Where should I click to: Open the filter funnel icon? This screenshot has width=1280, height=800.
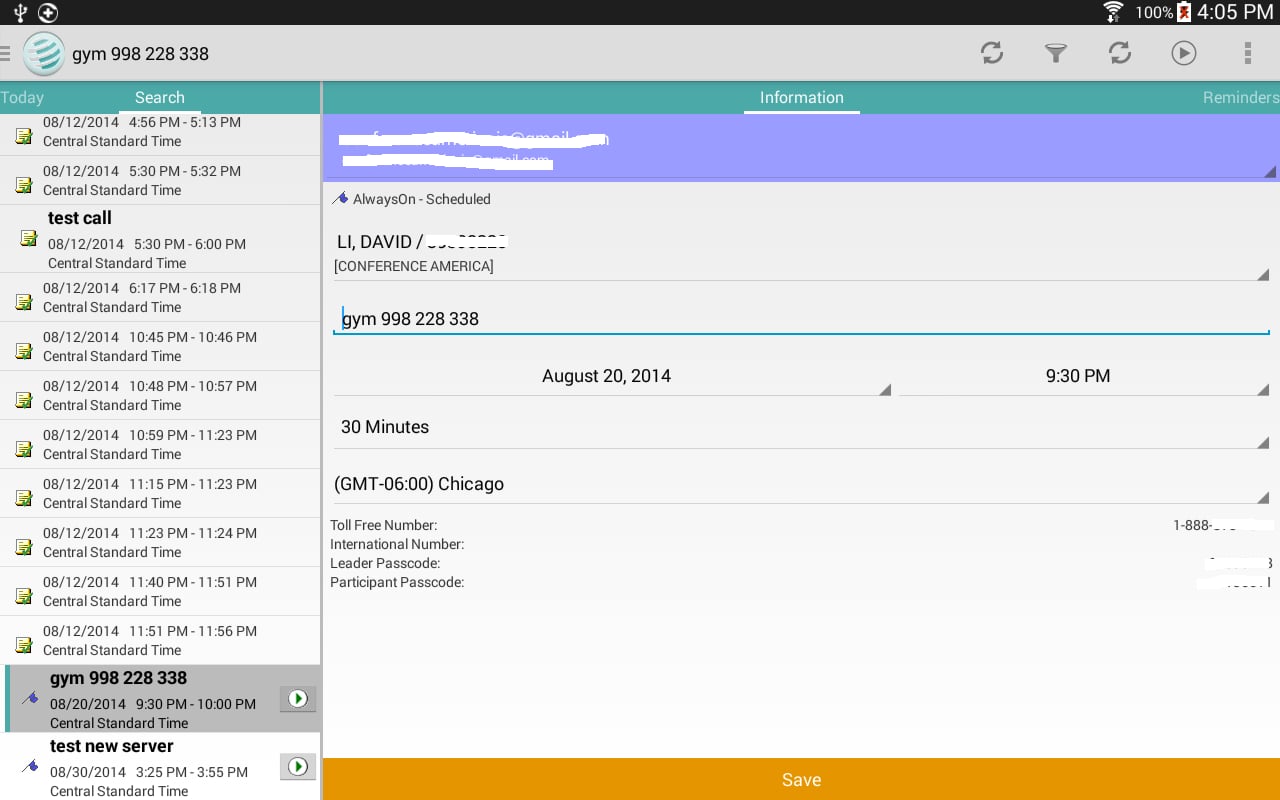click(x=1056, y=53)
